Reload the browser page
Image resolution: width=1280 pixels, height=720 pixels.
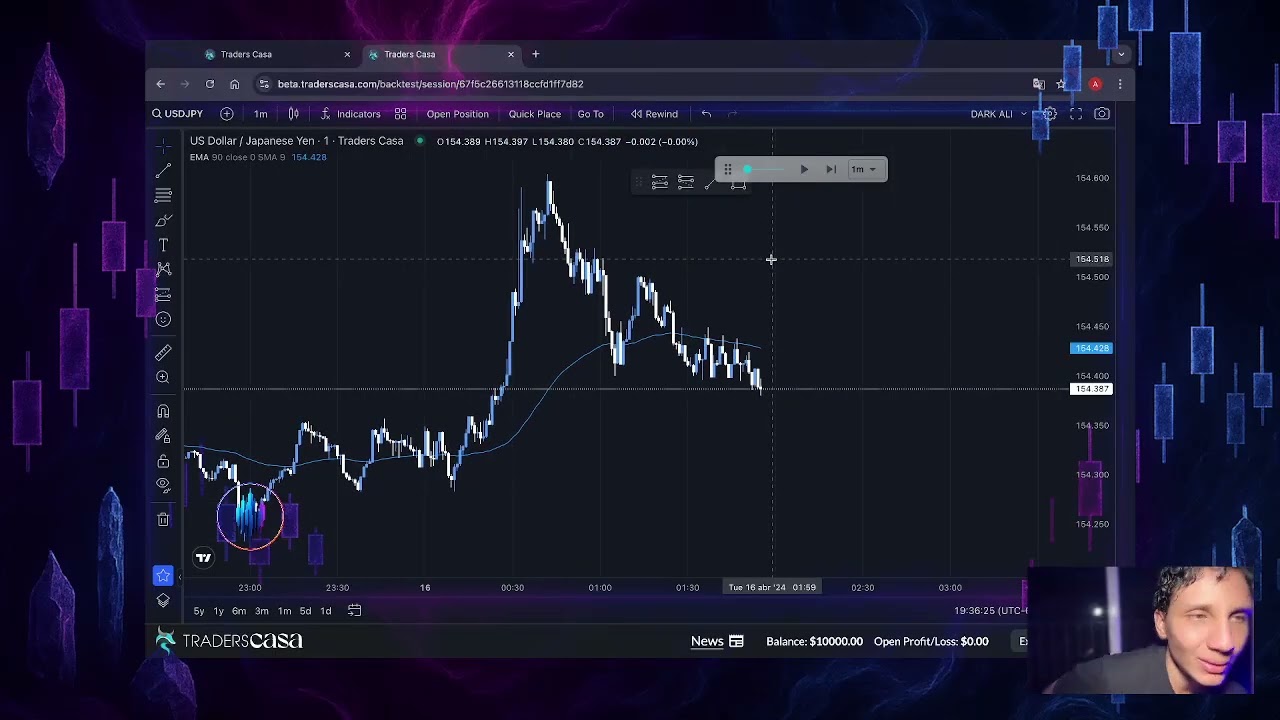(x=210, y=84)
